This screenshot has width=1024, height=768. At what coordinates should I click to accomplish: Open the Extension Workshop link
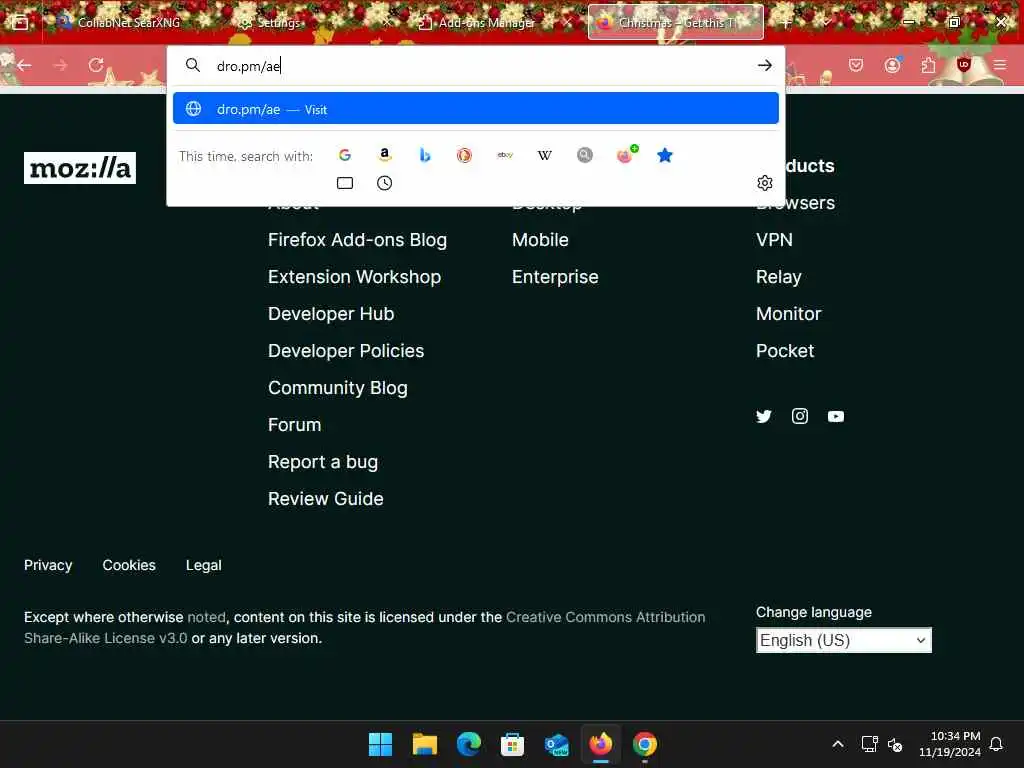[x=355, y=277]
